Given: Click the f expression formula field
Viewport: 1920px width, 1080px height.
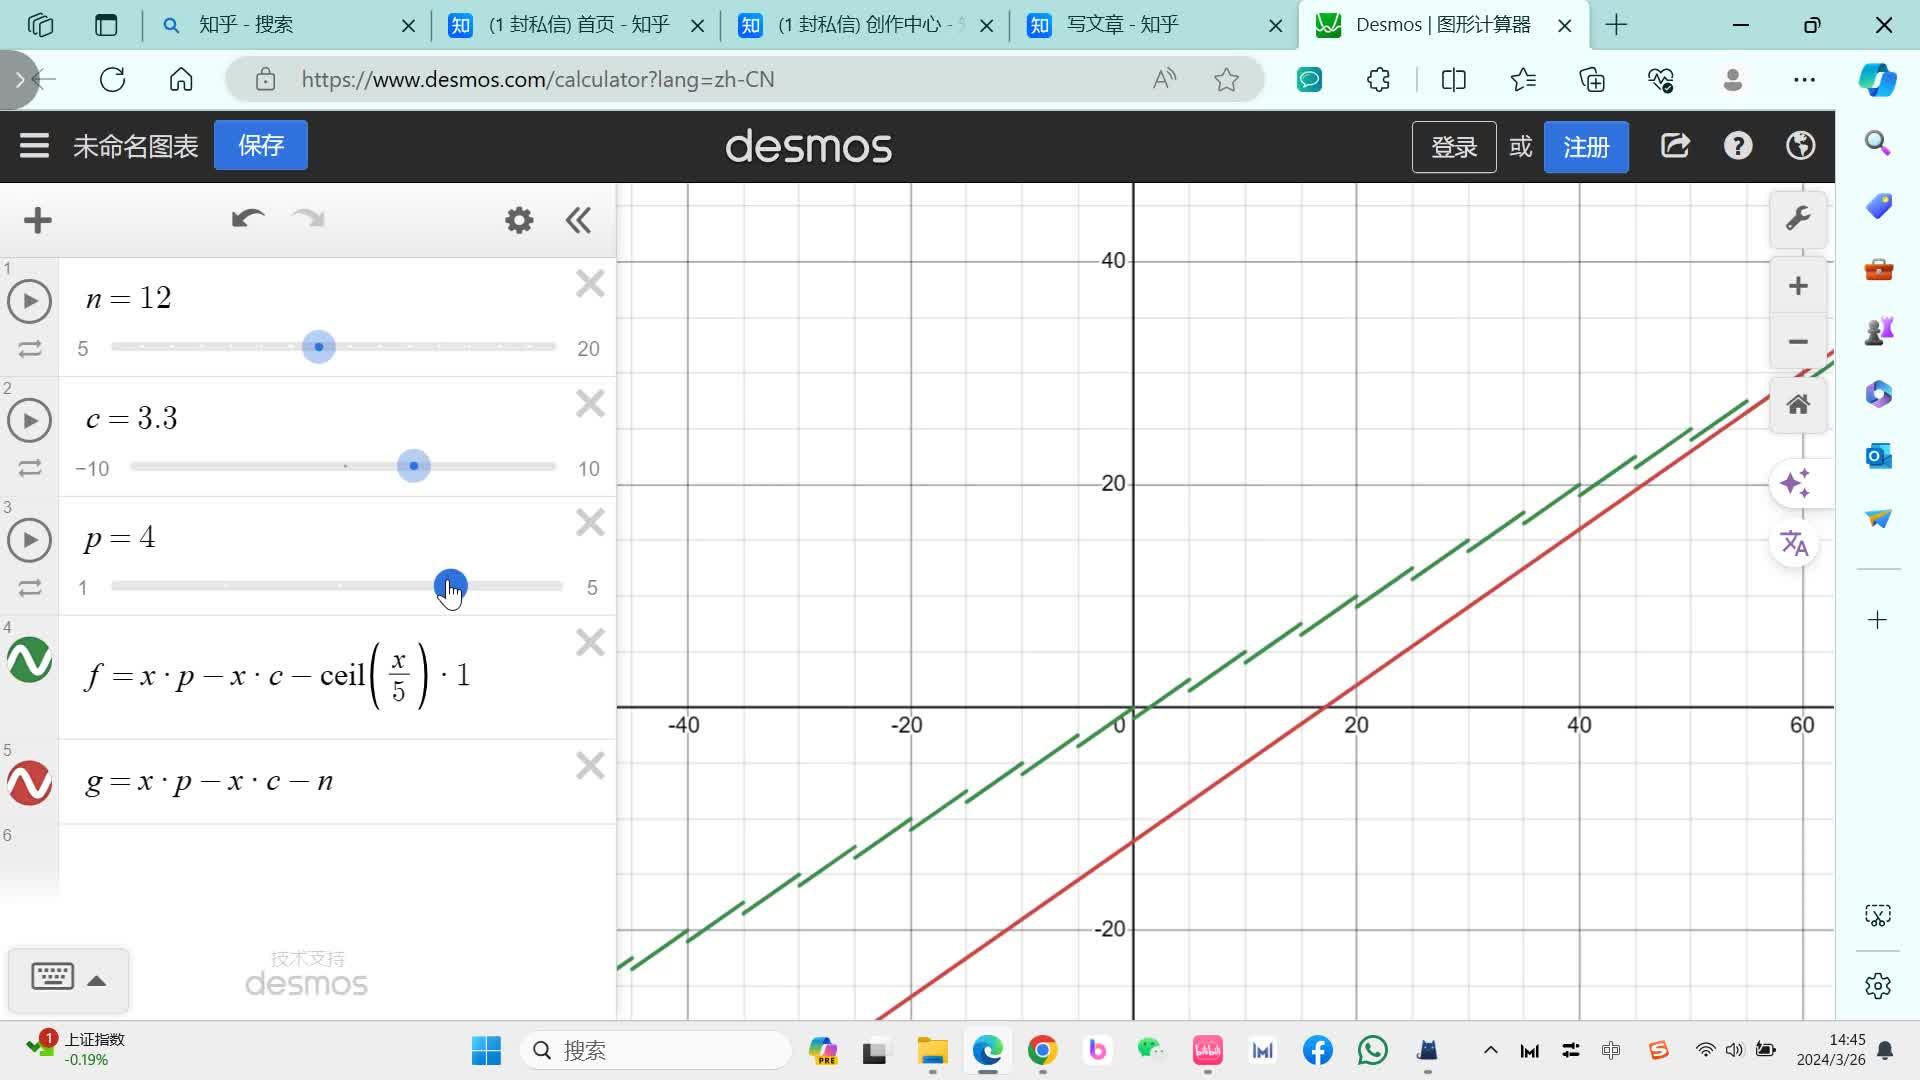Looking at the screenshot, I should tap(277, 677).
